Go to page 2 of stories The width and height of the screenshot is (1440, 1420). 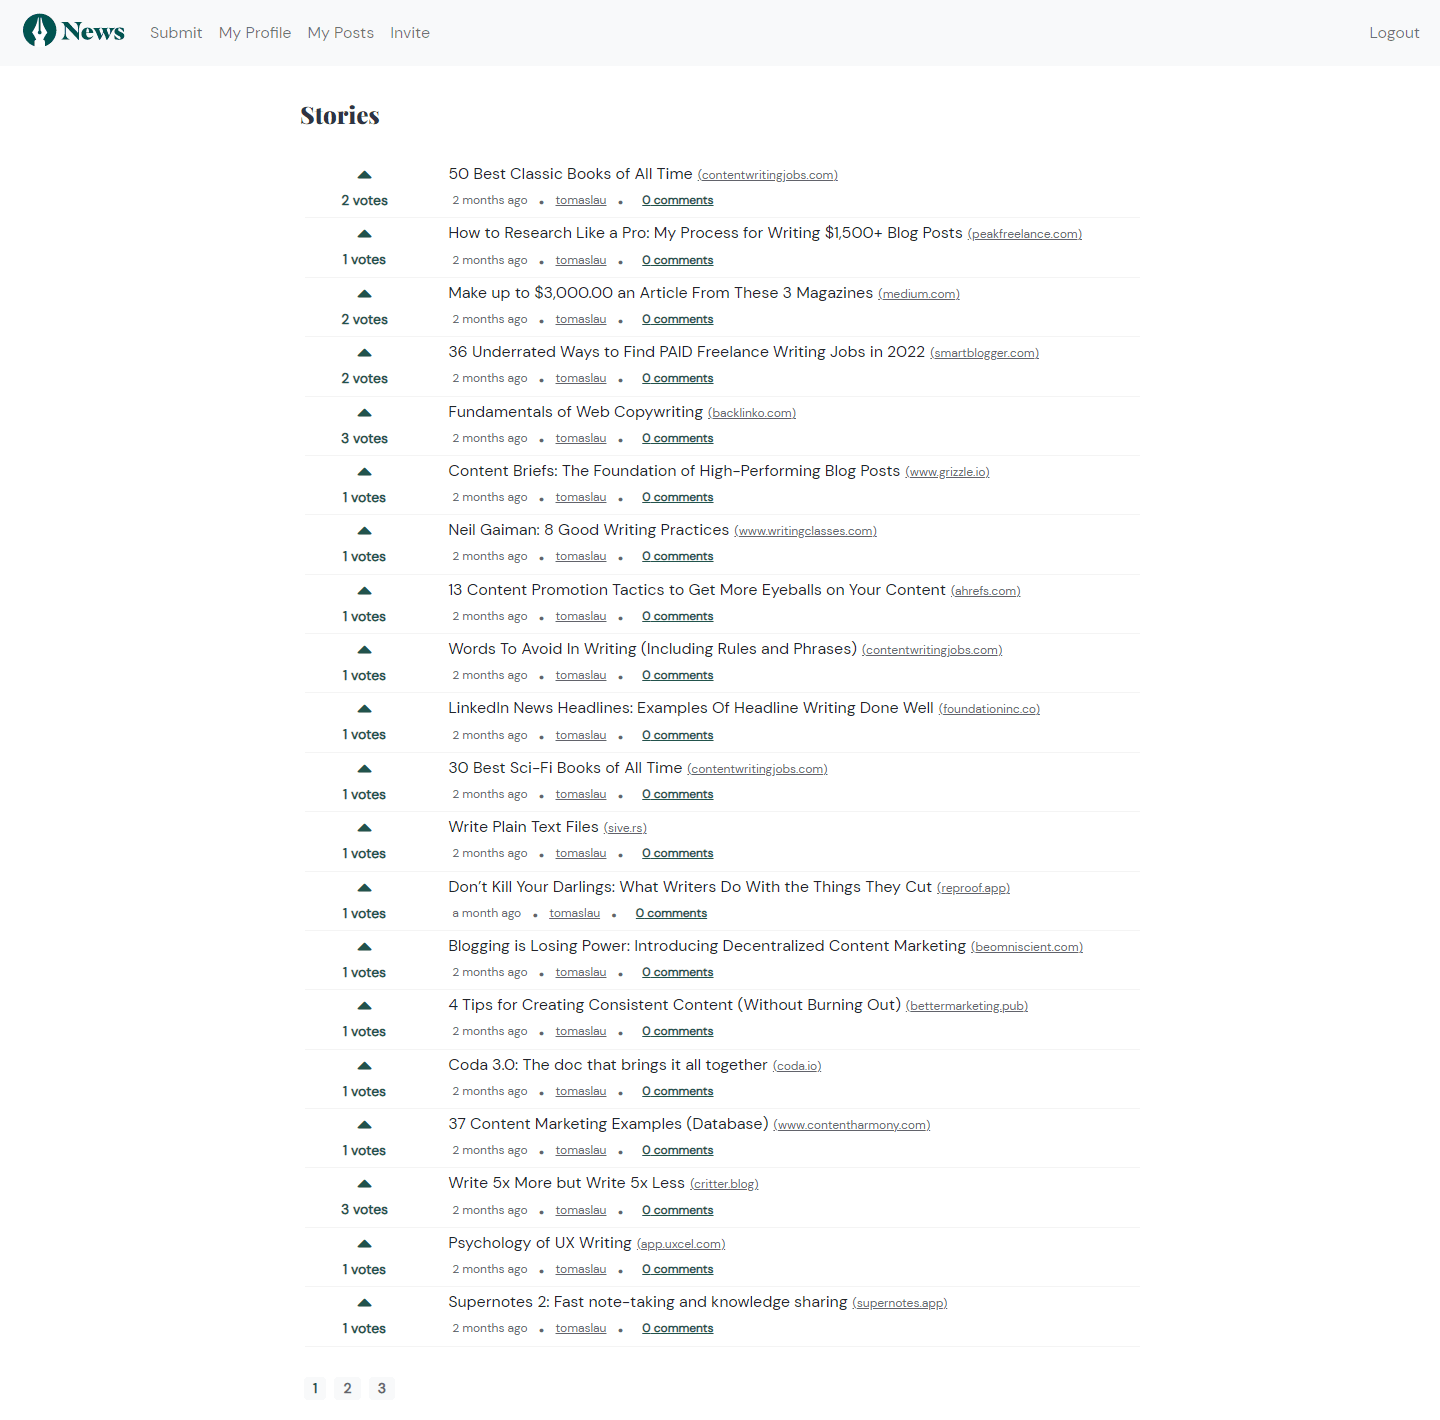tap(348, 1388)
